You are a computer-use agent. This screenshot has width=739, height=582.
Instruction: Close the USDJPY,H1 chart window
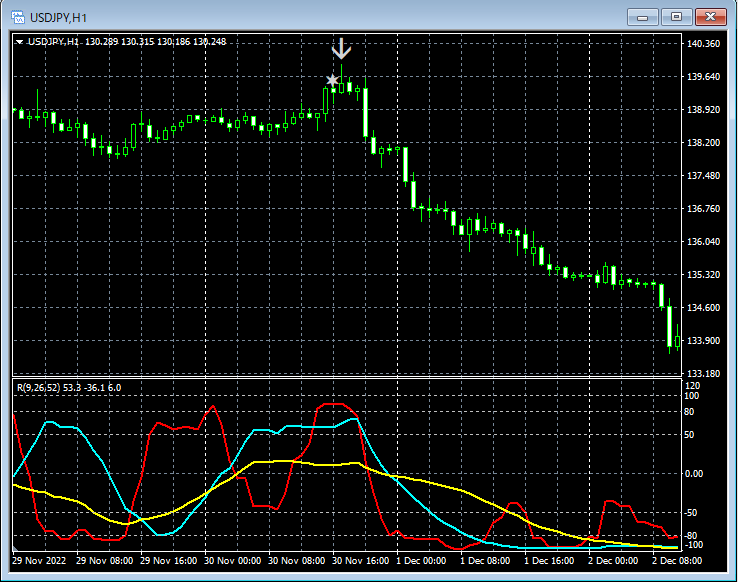(710, 16)
